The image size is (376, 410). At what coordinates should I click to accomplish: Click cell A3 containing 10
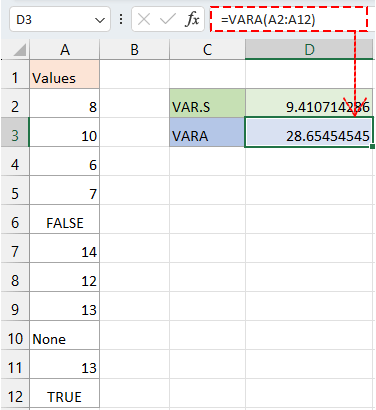pos(65,132)
